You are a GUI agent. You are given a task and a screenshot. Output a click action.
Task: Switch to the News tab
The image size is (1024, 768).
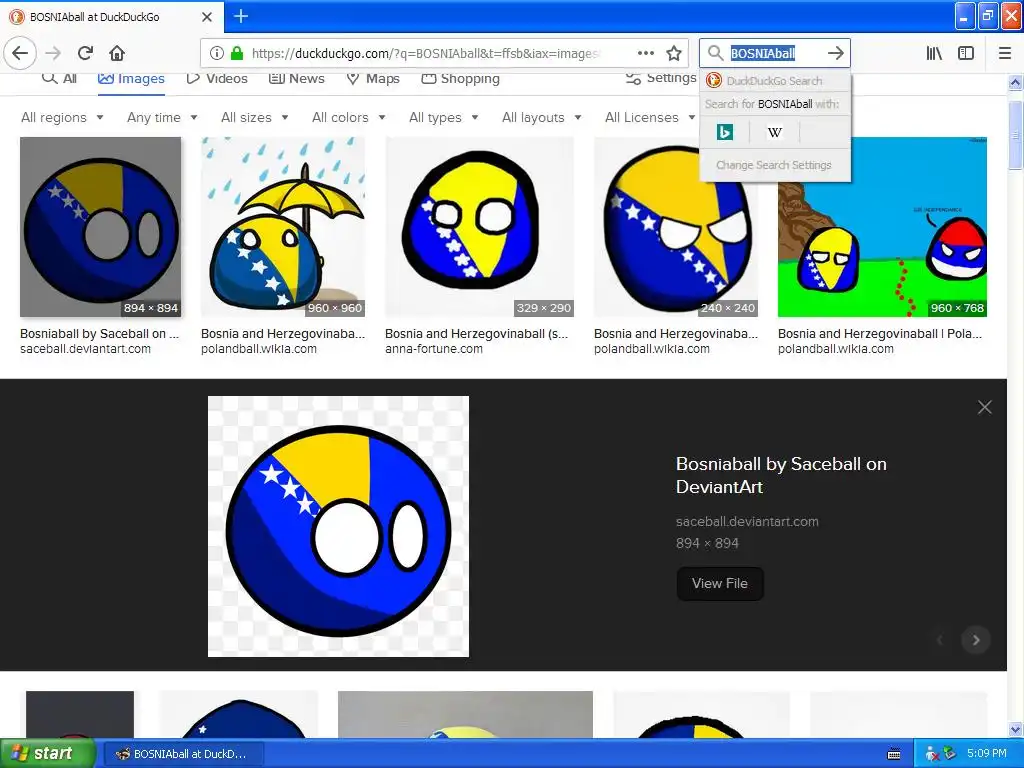(296, 78)
